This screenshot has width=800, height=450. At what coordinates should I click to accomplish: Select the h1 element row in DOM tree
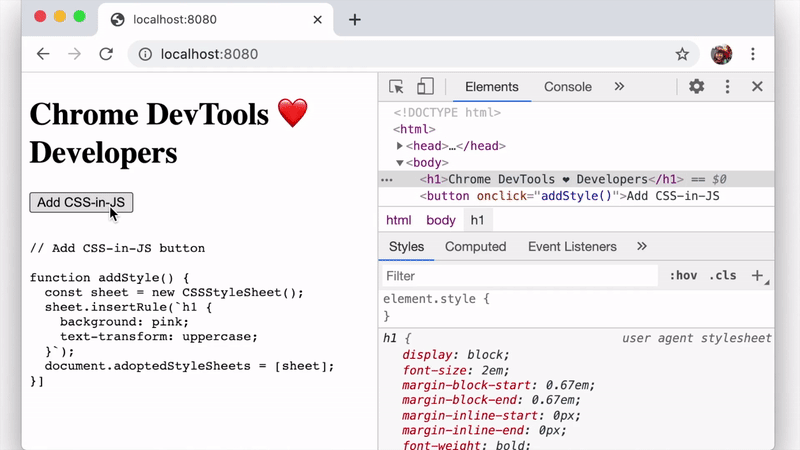[576, 180]
